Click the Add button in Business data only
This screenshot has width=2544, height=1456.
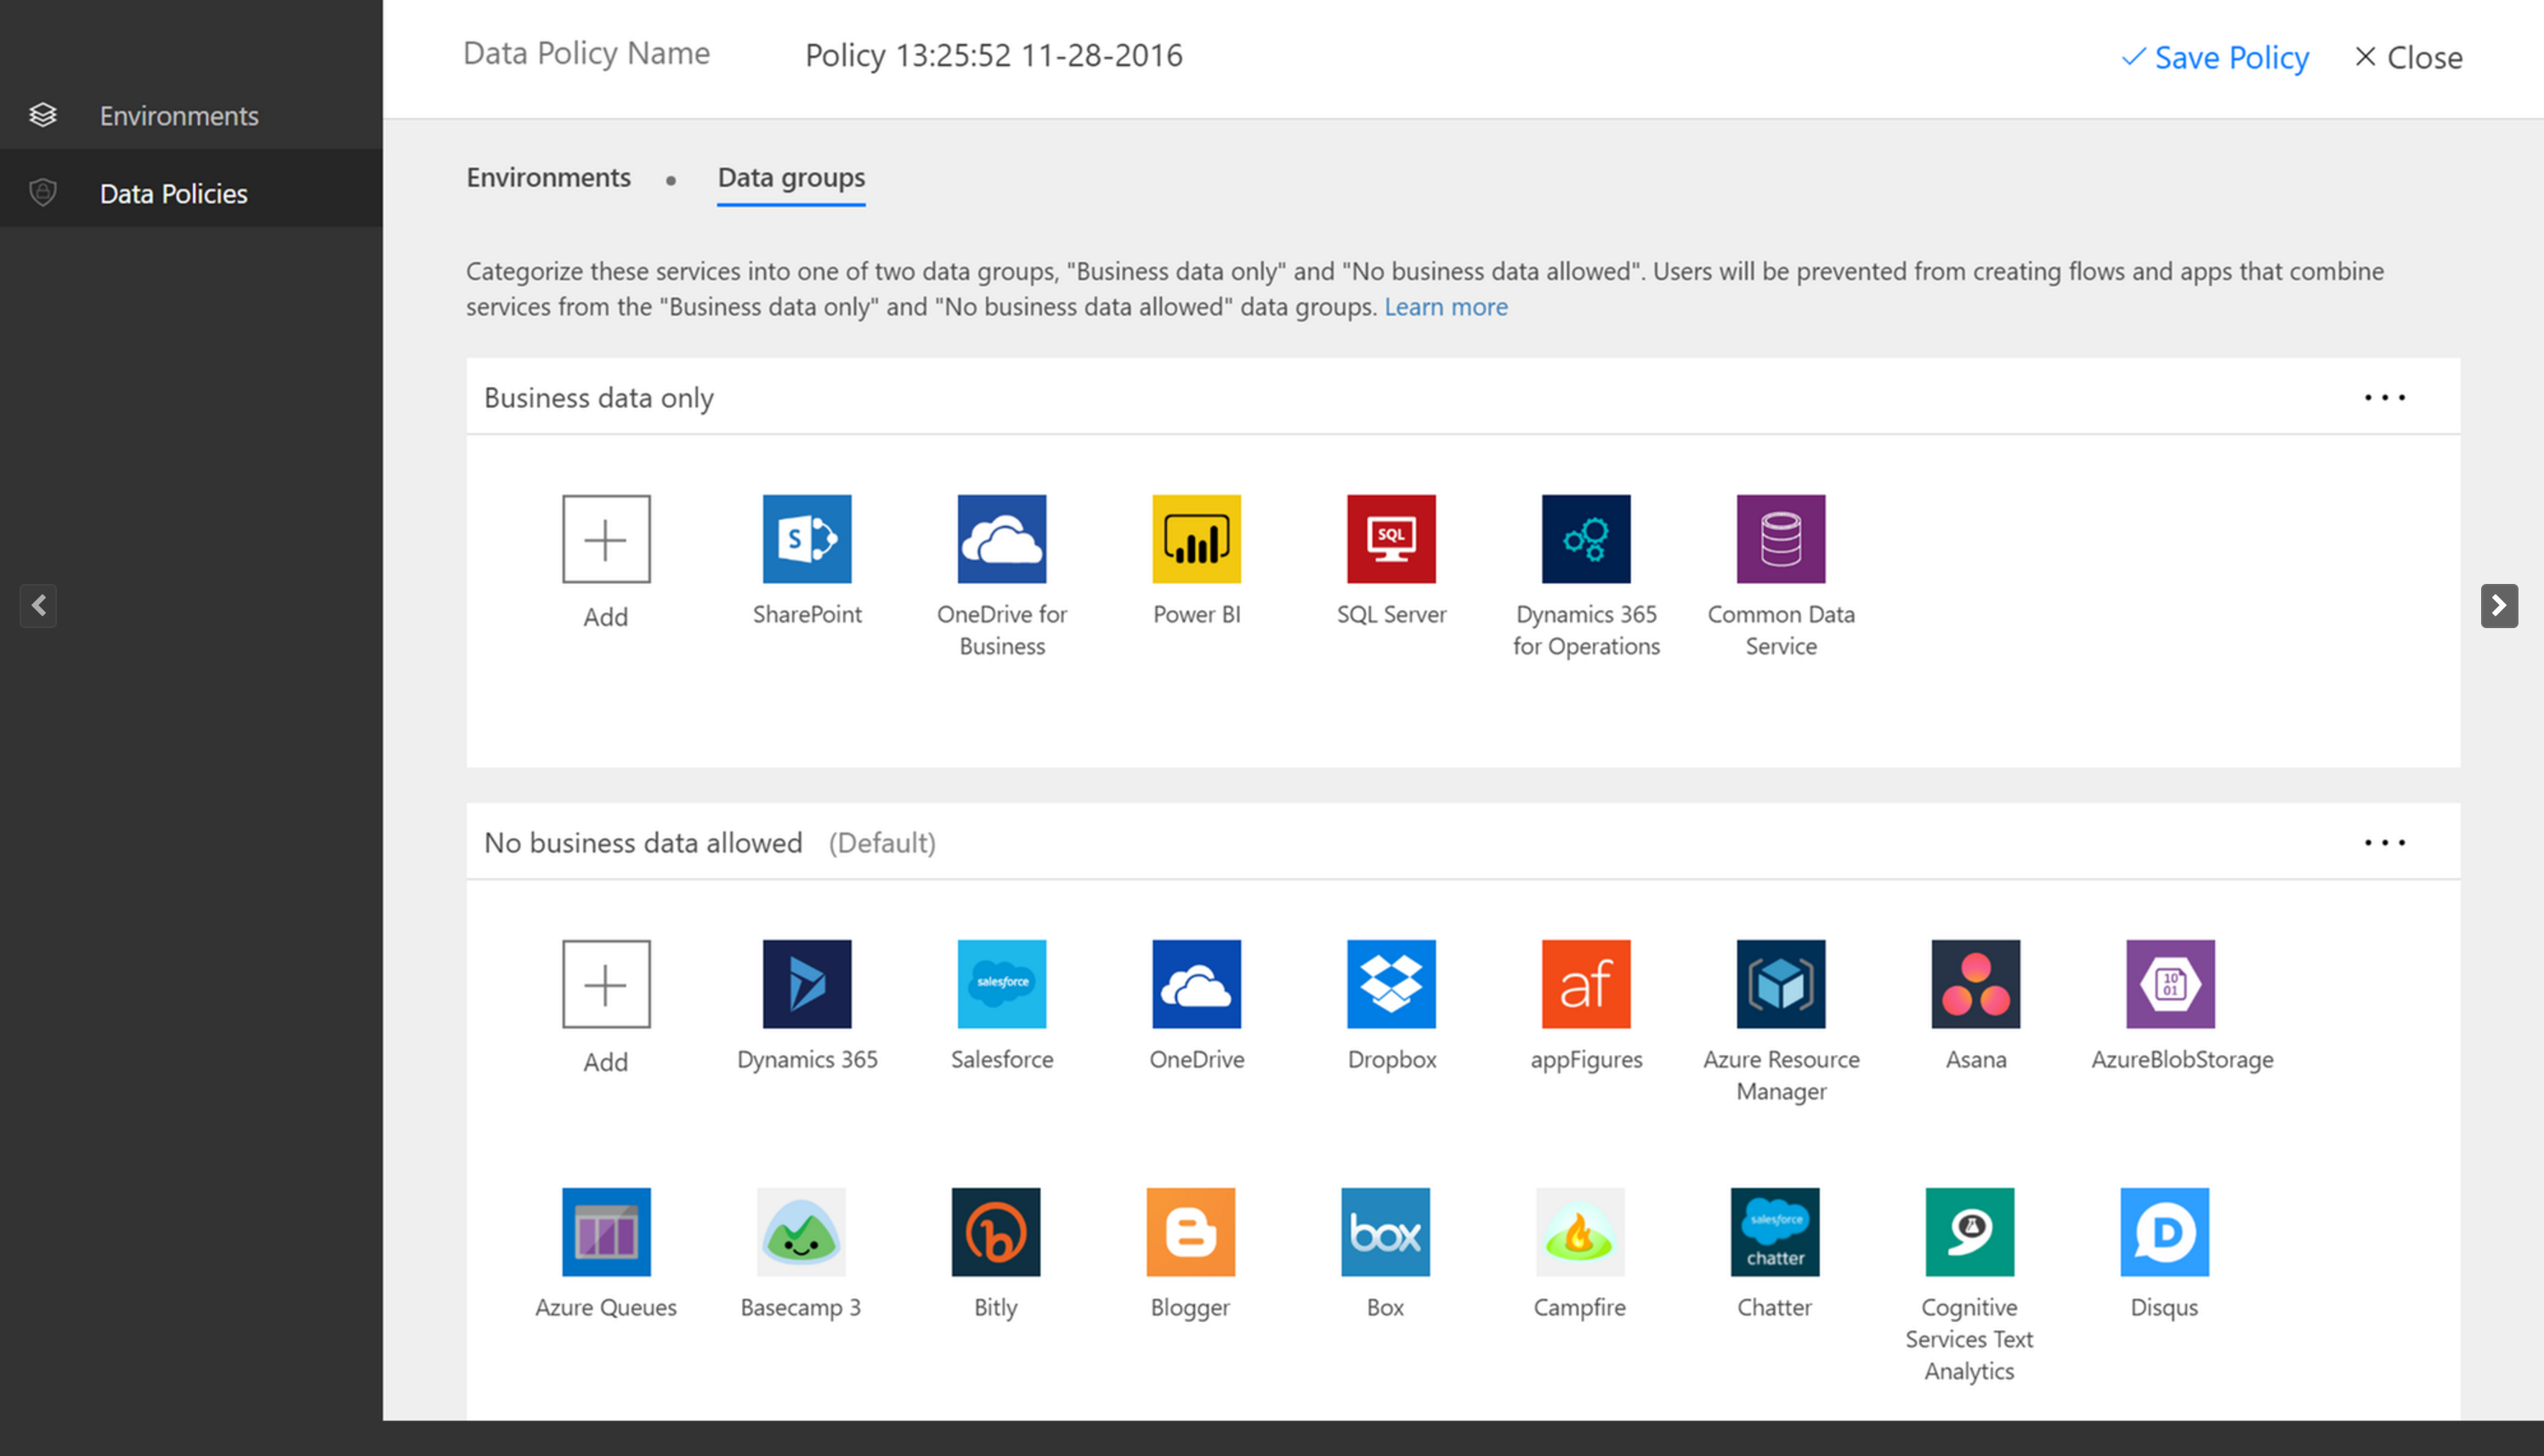[606, 538]
